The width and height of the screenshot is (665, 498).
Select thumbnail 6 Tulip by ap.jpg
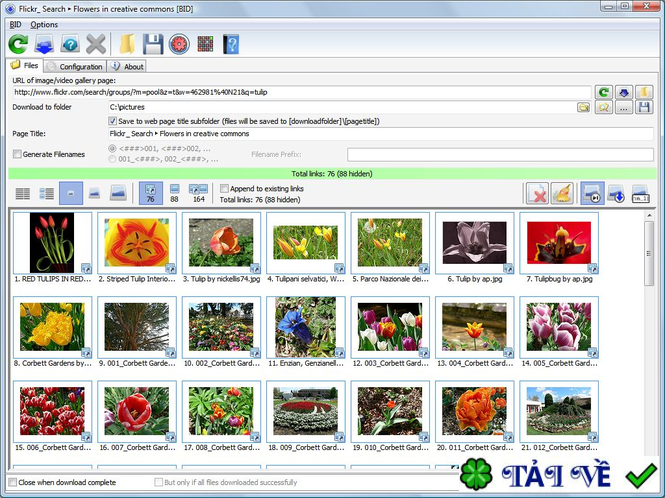475,243
